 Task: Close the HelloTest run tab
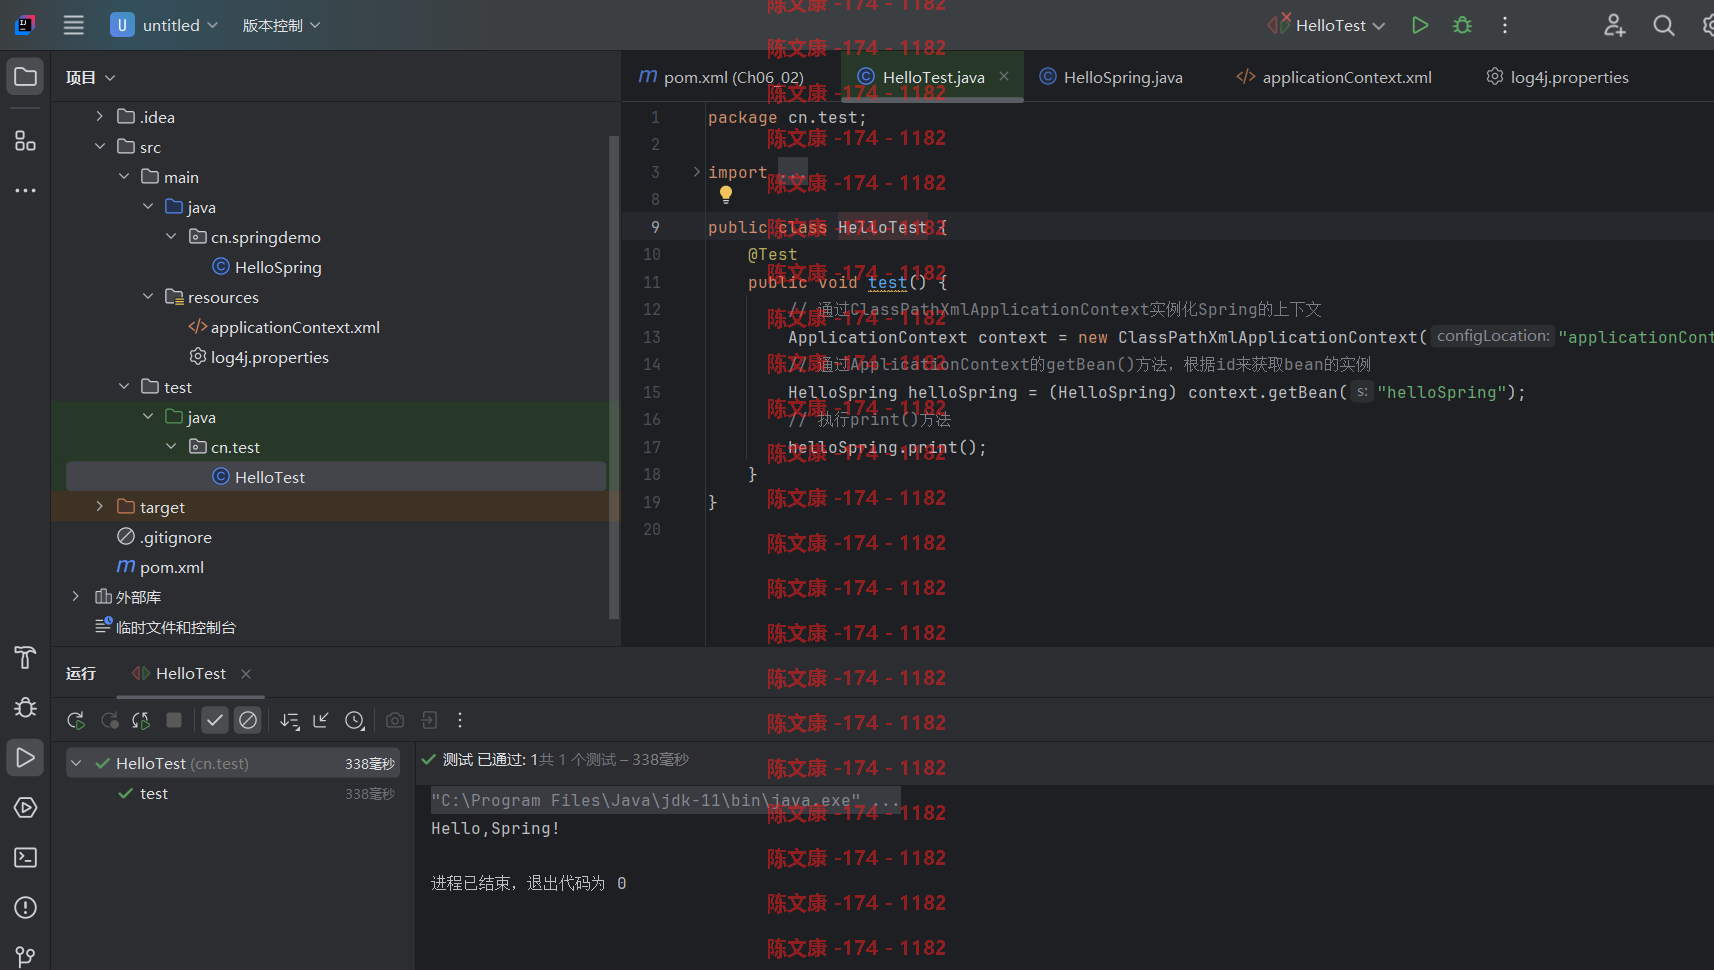[246, 674]
